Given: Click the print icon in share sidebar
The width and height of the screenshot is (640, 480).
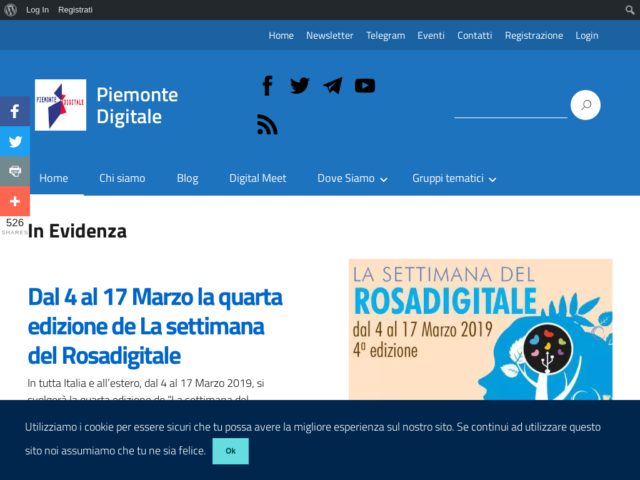Looking at the screenshot, I should click(x=15, y=172).
